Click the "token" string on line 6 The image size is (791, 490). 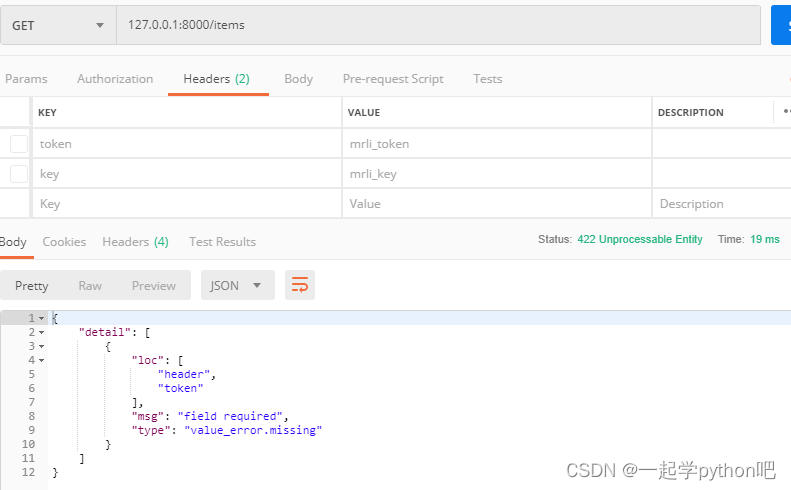click(x=181, y=388)
